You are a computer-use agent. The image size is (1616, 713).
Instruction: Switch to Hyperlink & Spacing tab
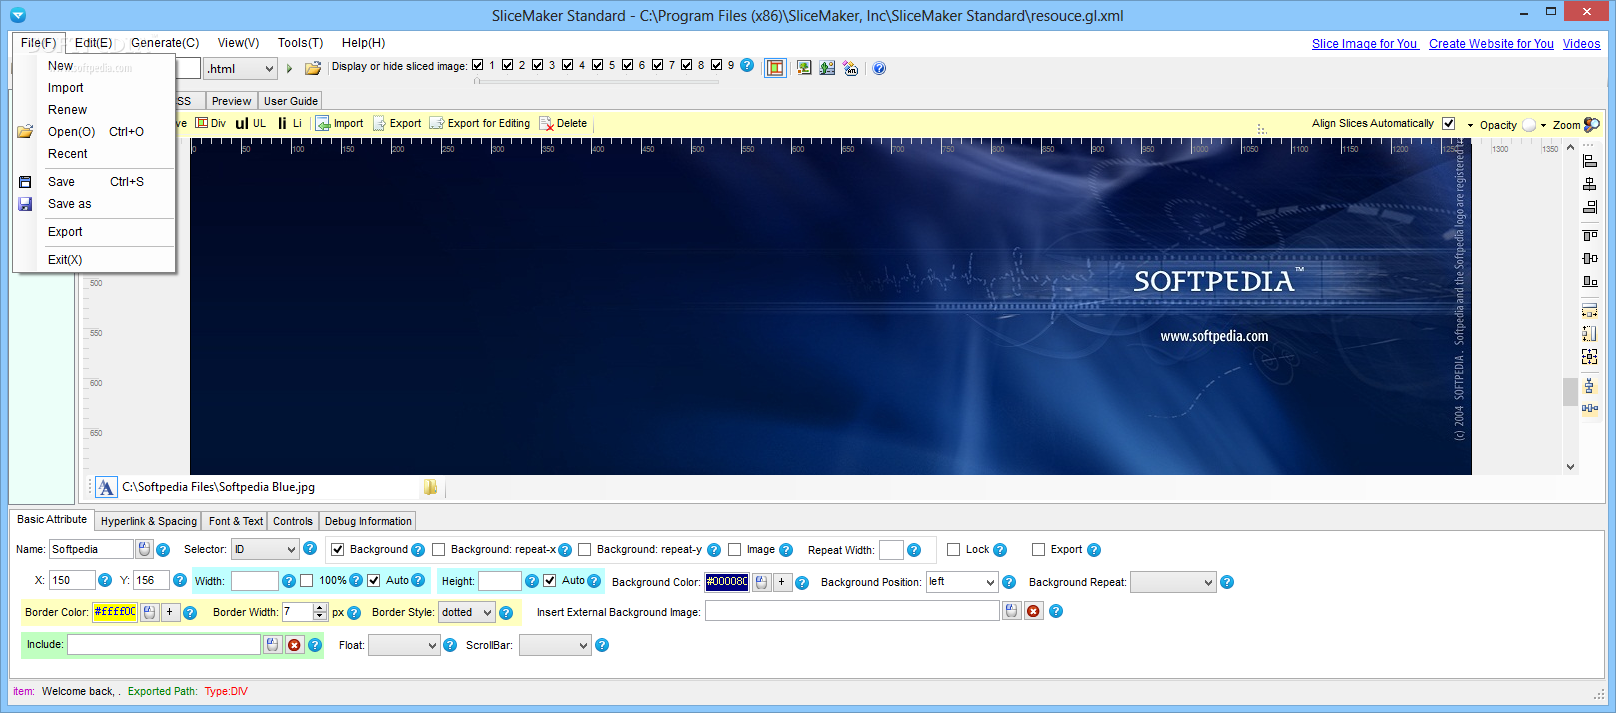click(x=148, y=521)
